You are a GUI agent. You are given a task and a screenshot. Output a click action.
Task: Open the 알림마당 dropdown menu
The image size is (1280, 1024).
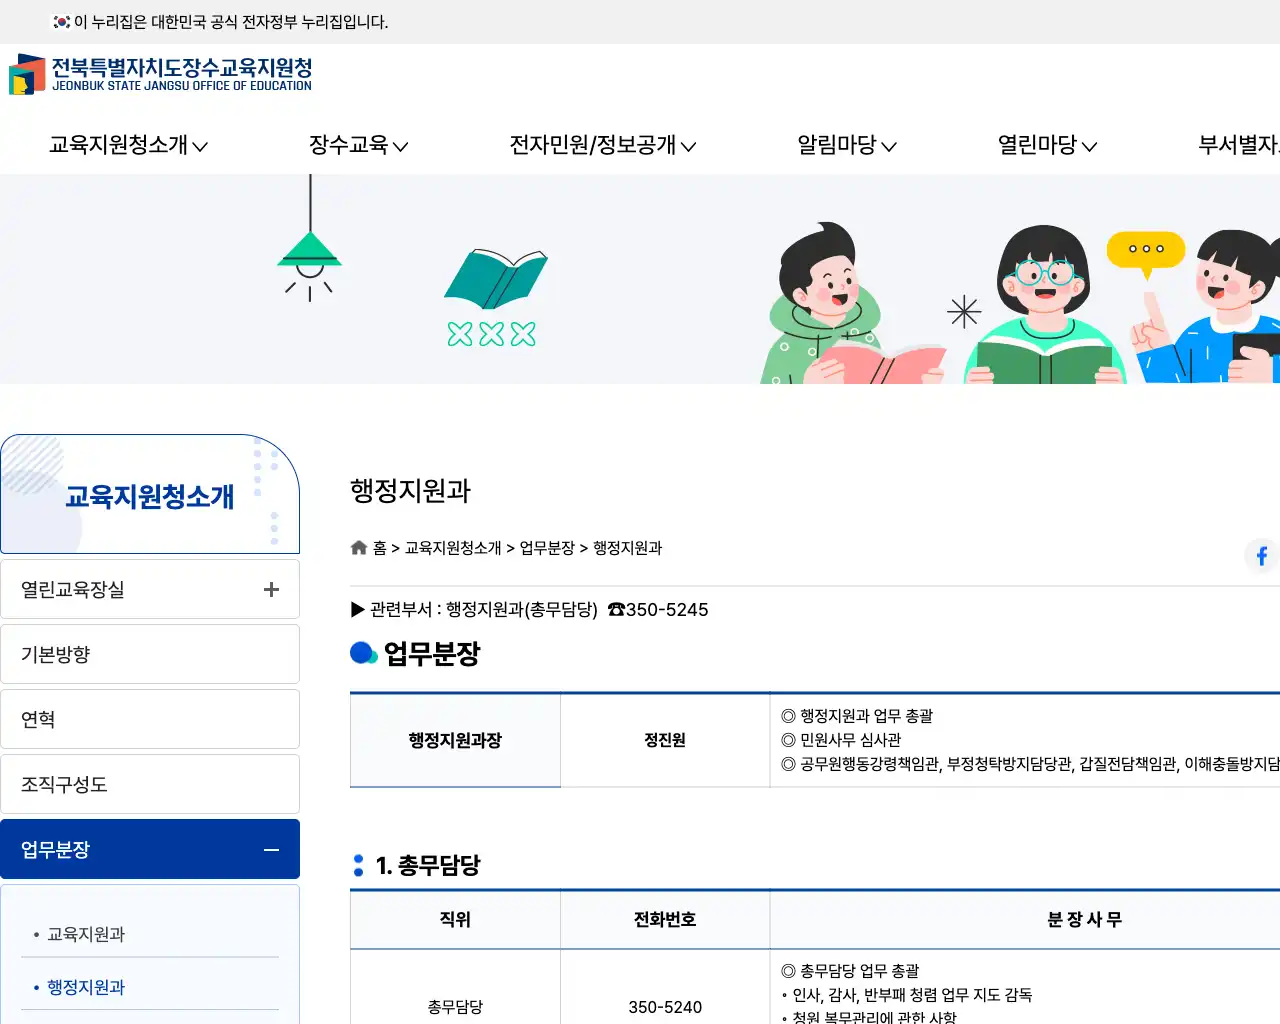847,145
